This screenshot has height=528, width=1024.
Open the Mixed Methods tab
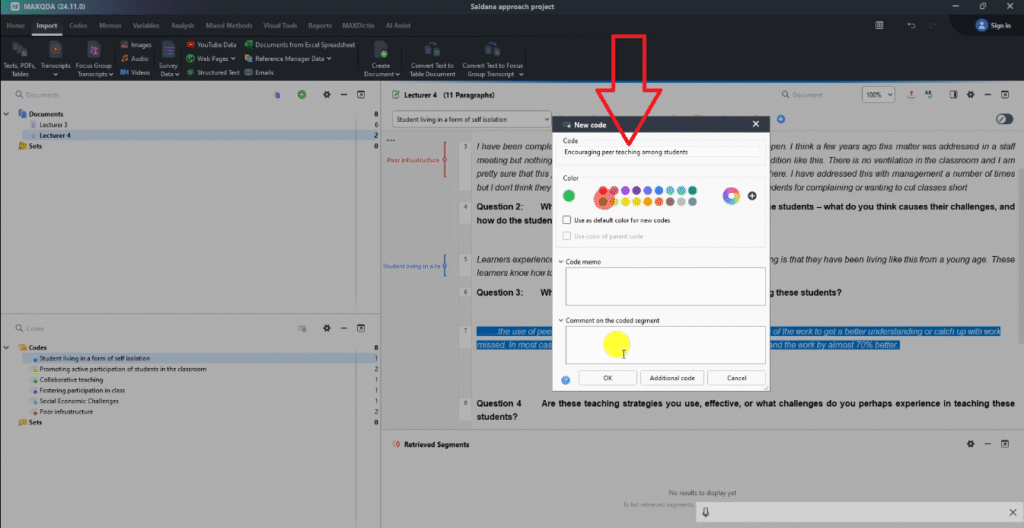pos(232,25)
